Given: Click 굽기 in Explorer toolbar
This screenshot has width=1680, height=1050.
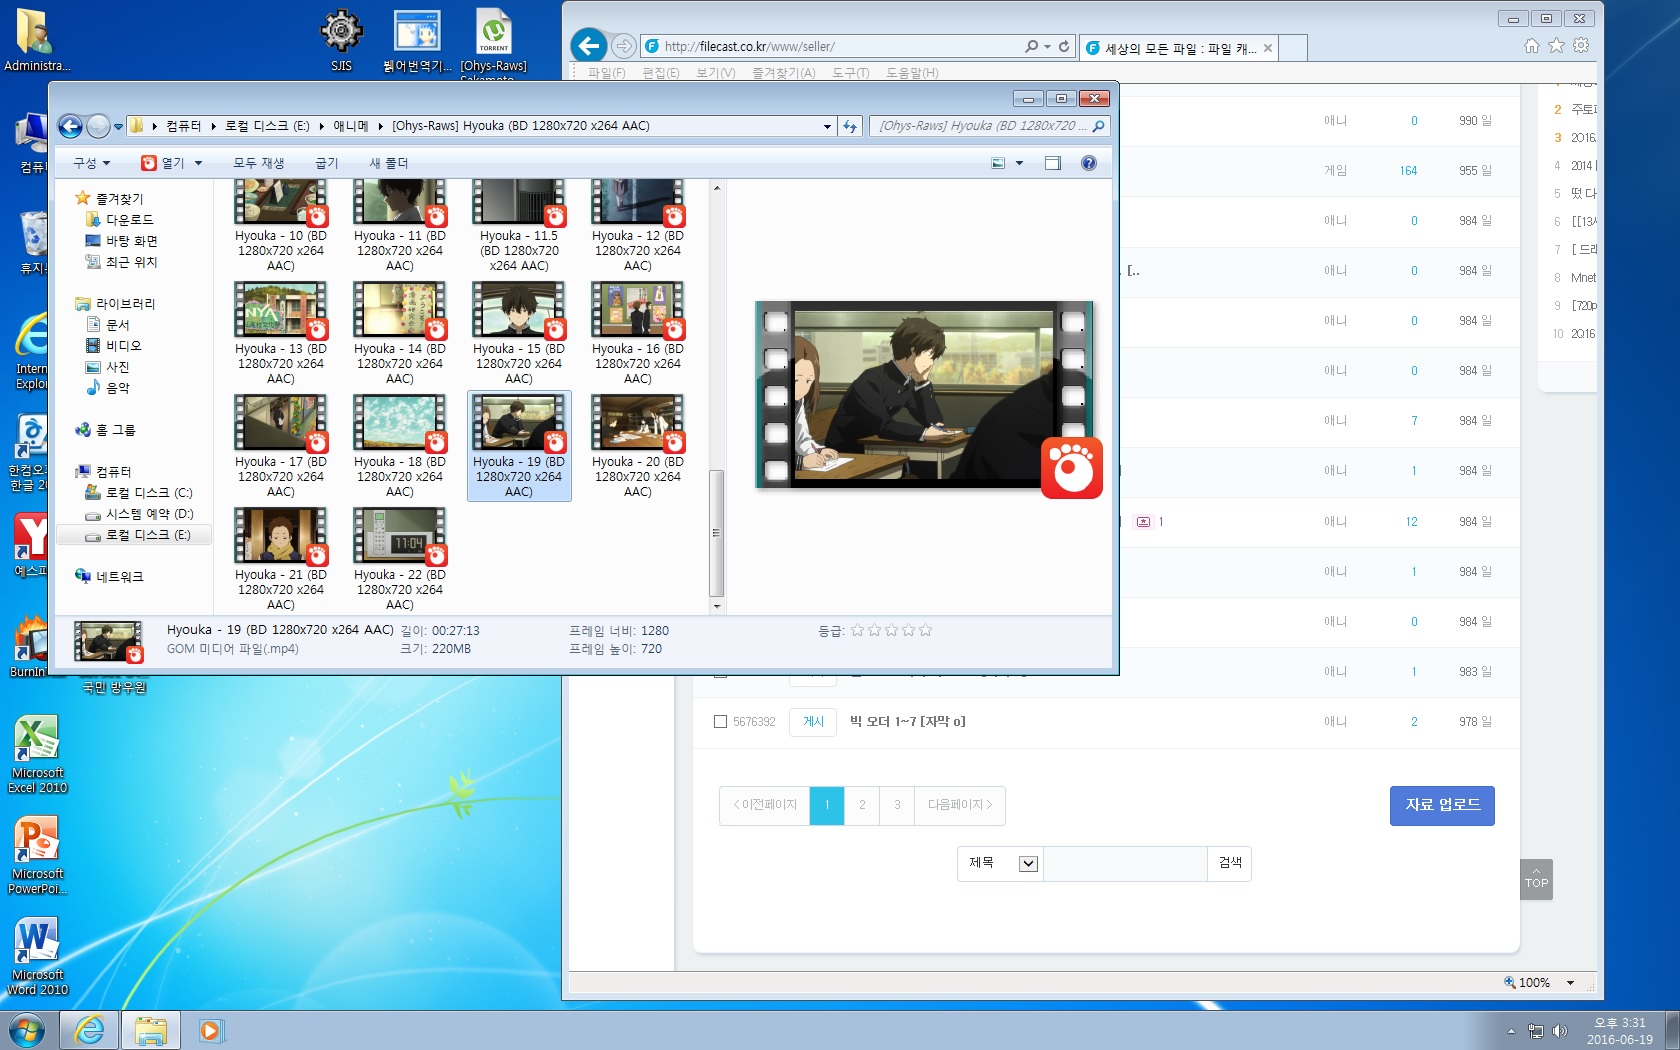Looking at the screenshot, I should coord(327,163).
